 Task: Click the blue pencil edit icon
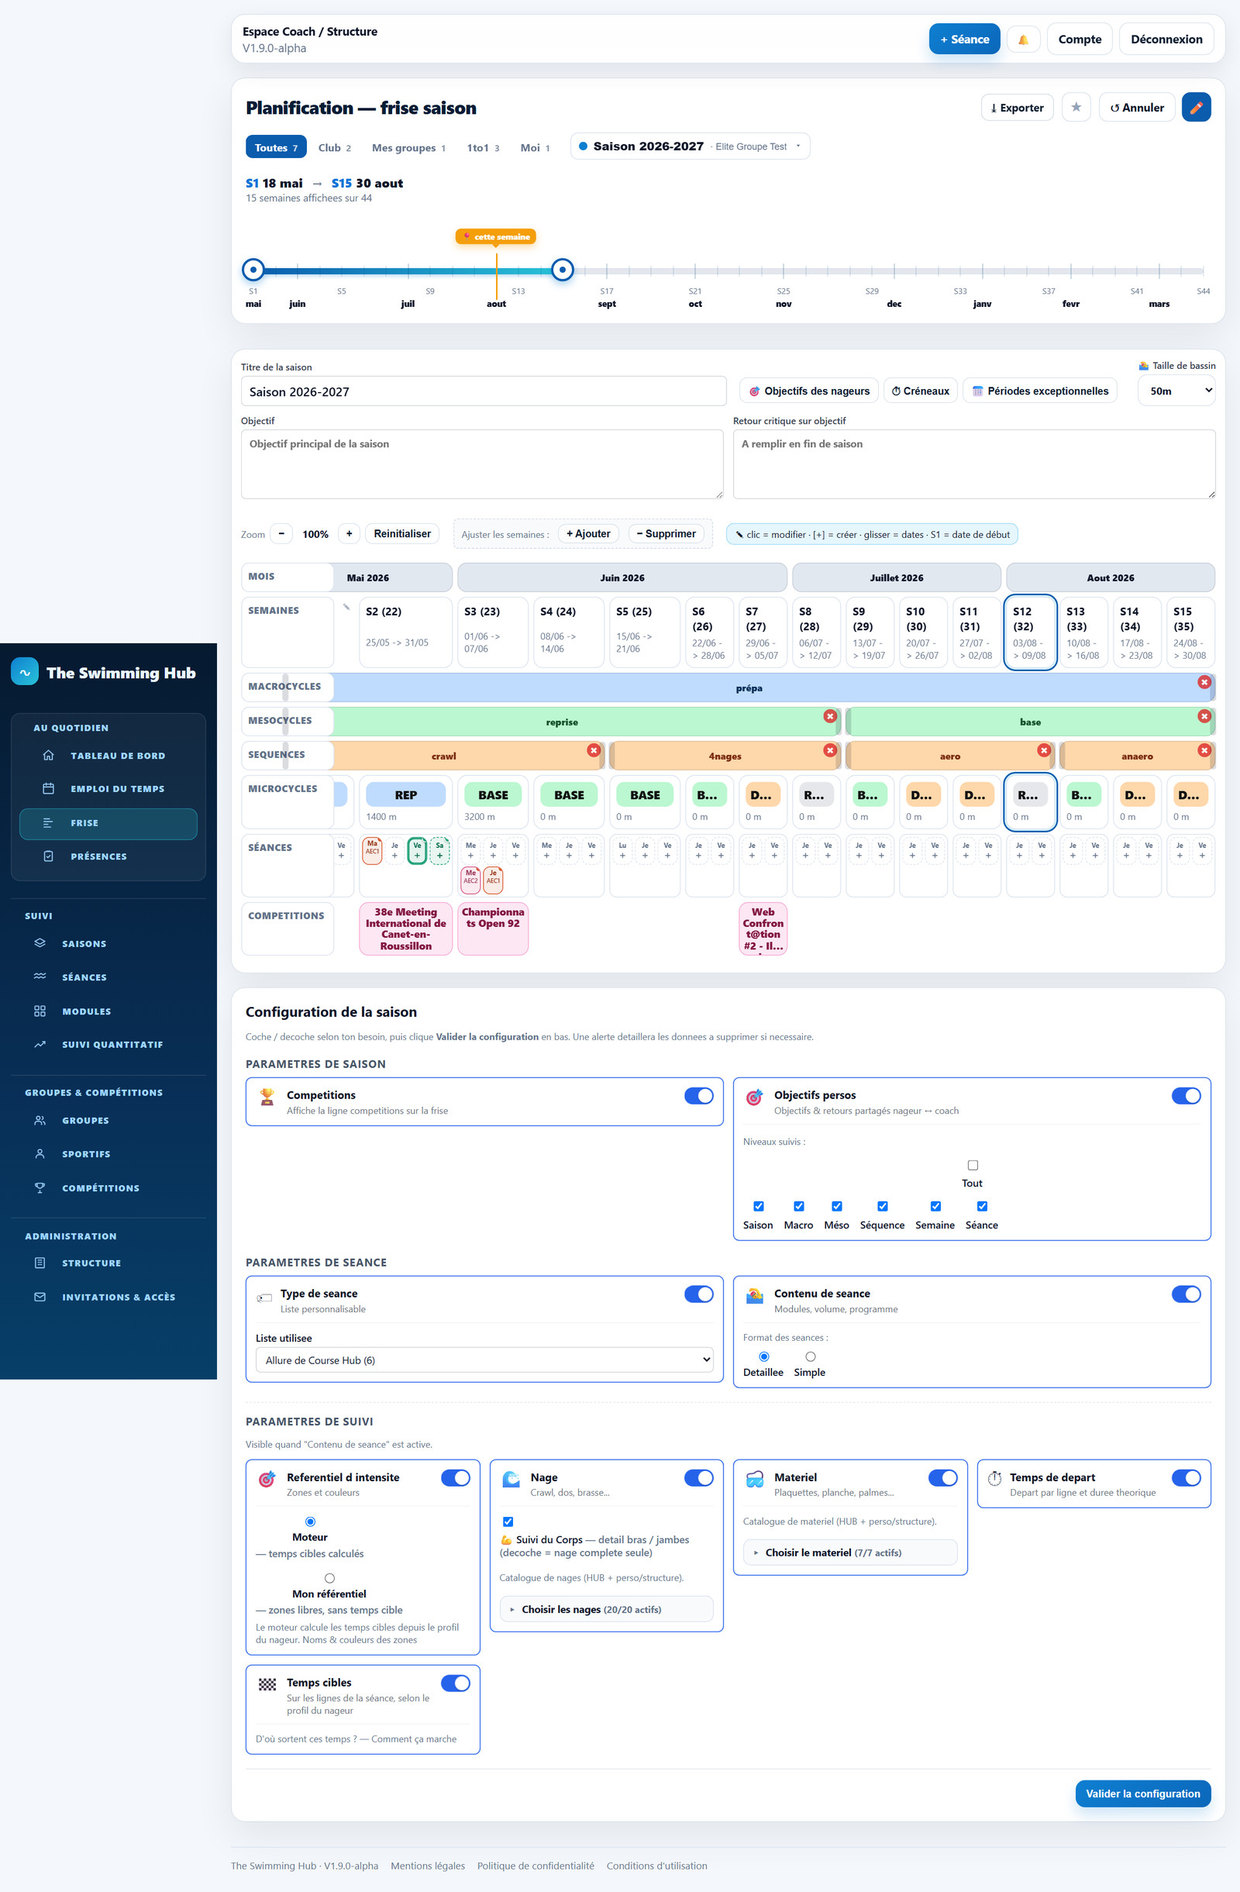point(1196,107)
